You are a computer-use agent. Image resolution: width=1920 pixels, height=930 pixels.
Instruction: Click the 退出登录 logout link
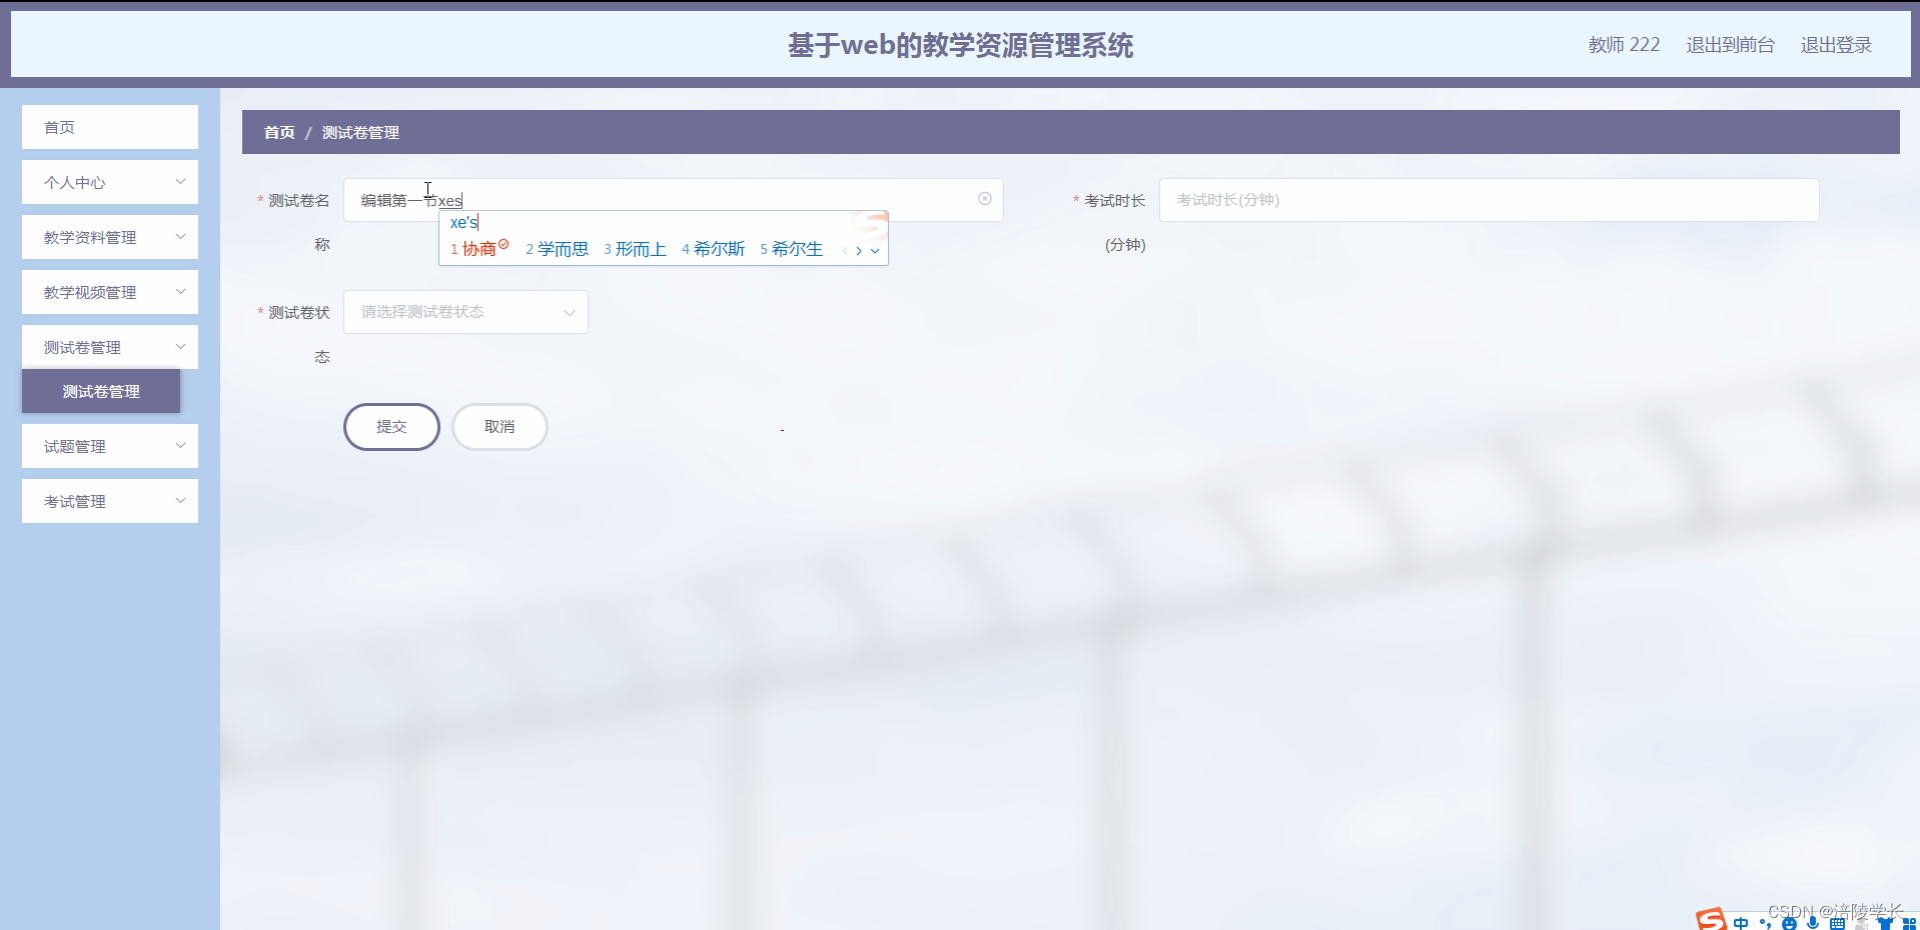1836,44
